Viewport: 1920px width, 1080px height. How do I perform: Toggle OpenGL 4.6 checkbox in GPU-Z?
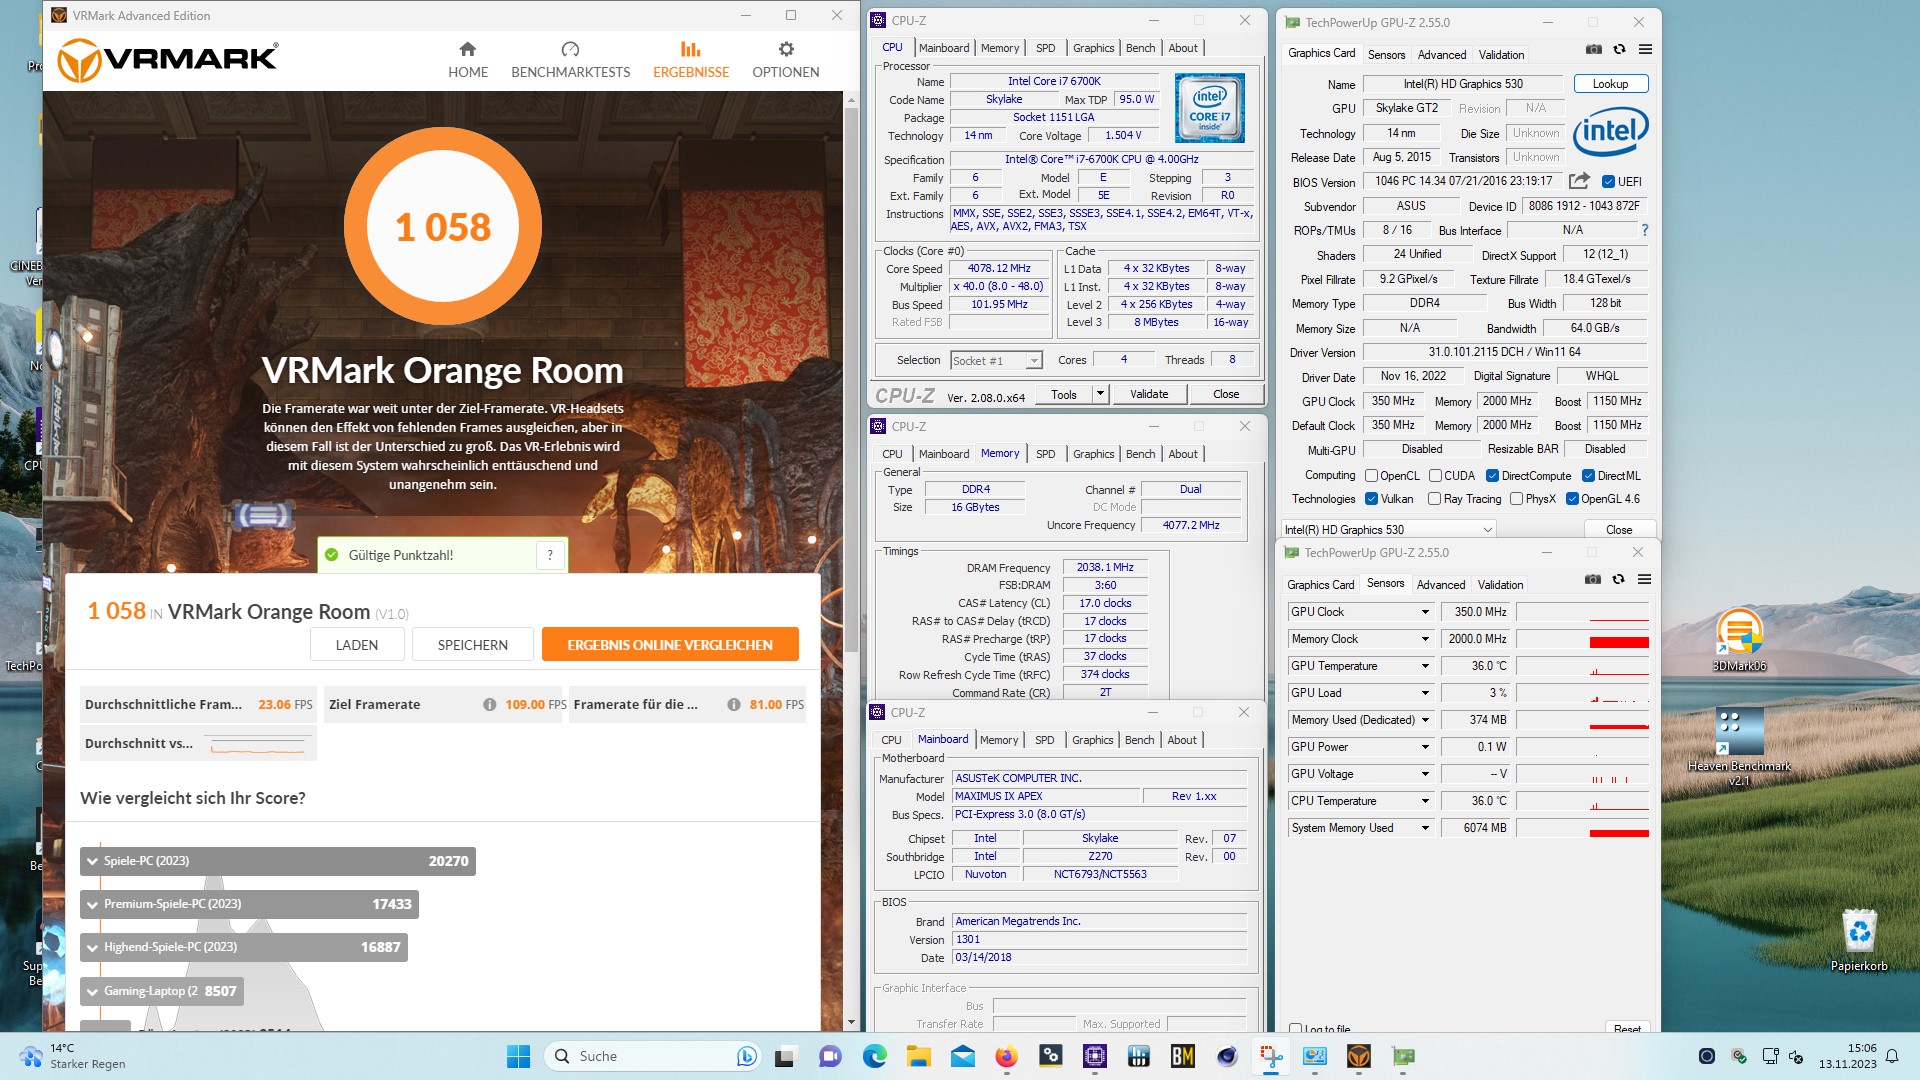tap(1572, 499)
